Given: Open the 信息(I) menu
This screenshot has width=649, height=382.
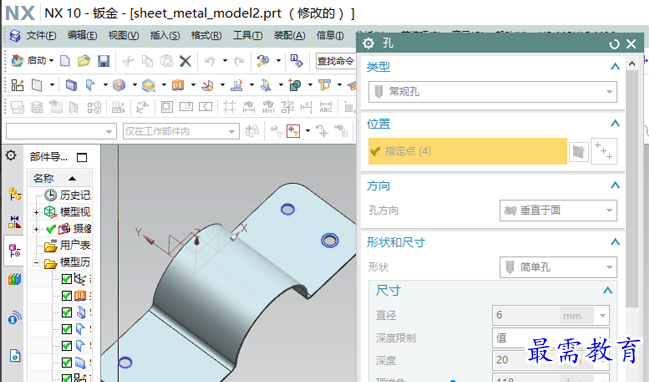Looking at the screenshot, I should [x=330, y=36].
